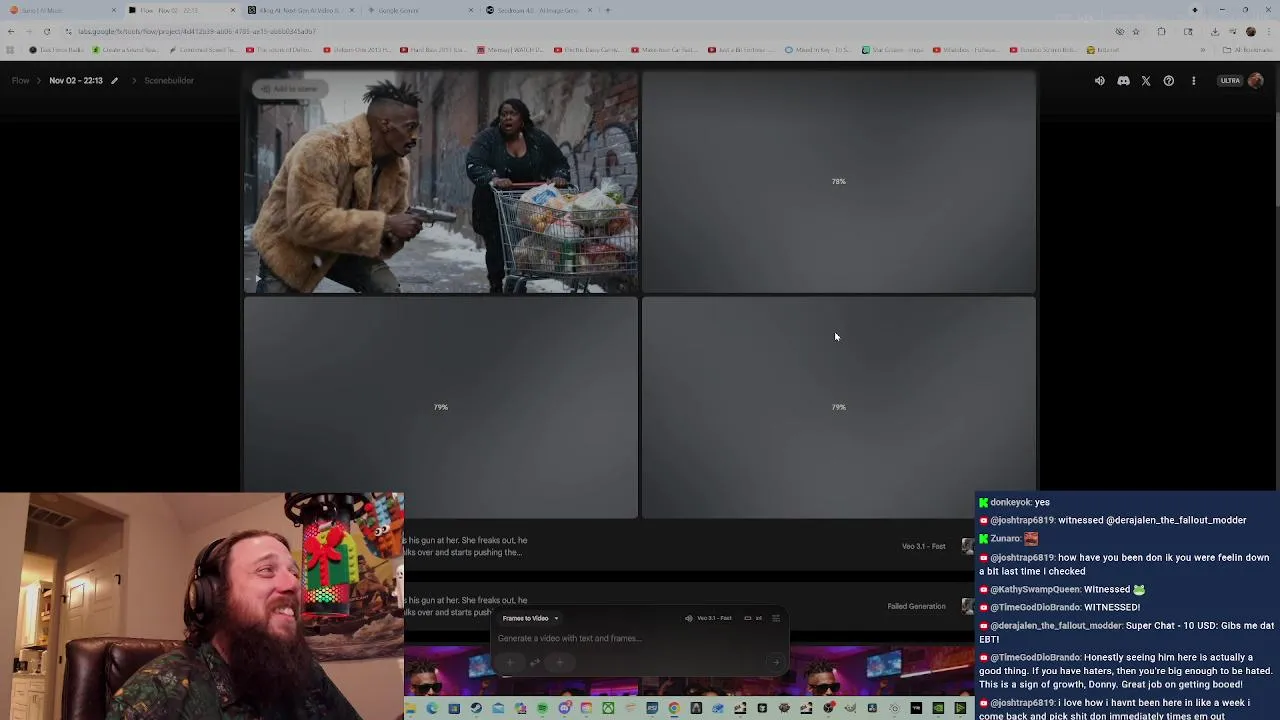This screenshot has height=720, width=1280.
Task: Open the X (Twitter) icon in Flow header
Action: [1146, 81]
